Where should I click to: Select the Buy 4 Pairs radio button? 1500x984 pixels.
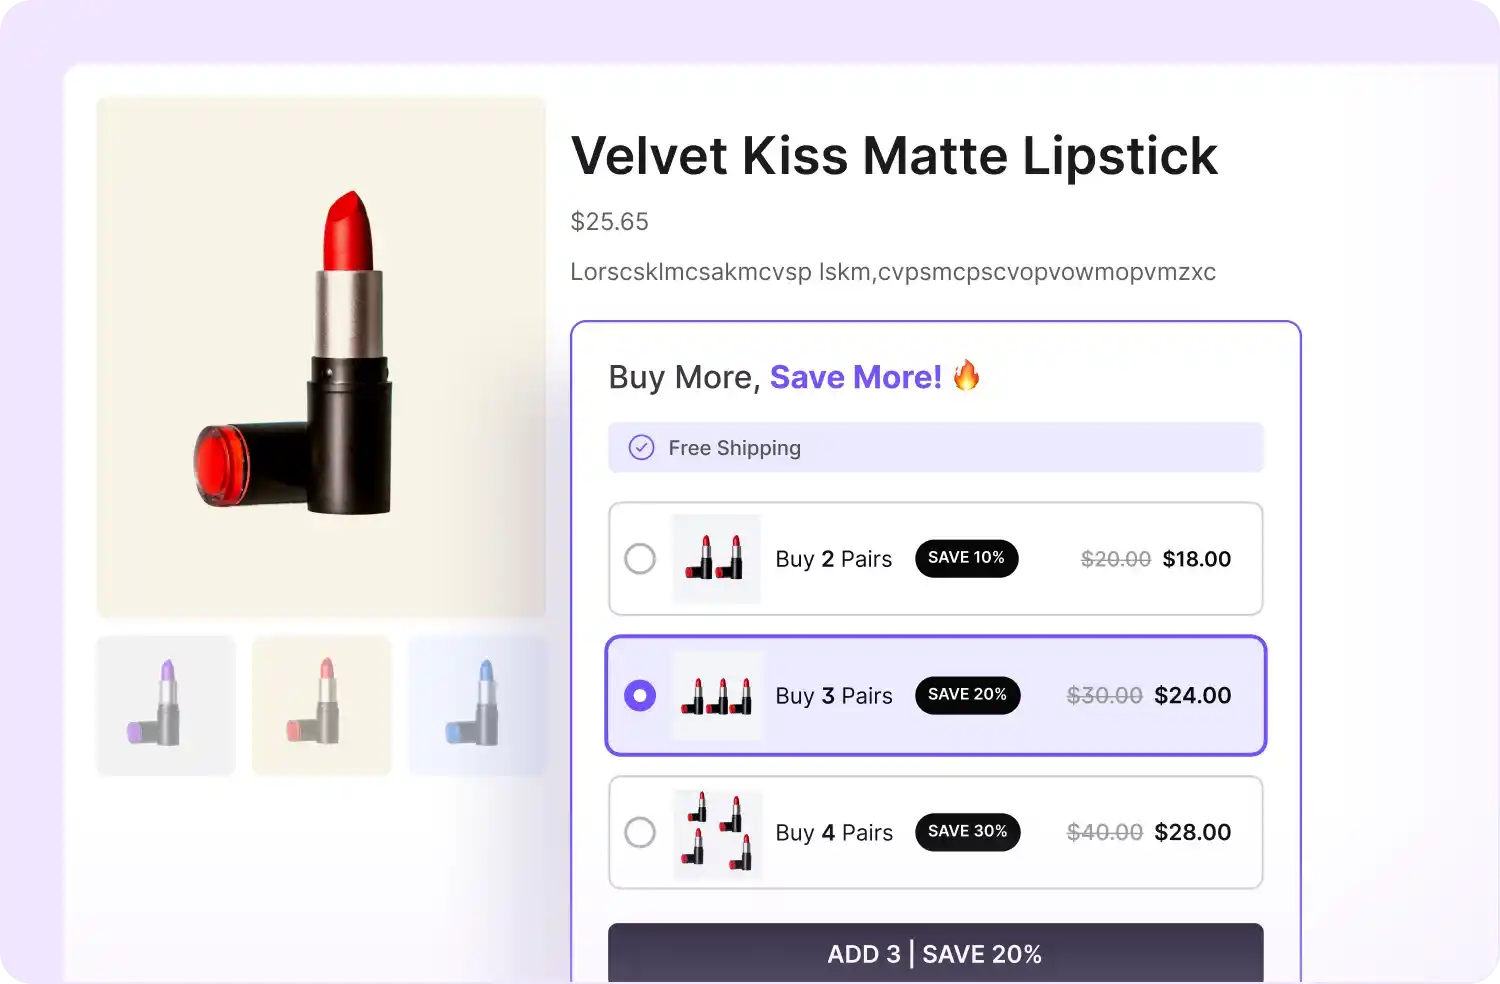[x=640, y=832]
